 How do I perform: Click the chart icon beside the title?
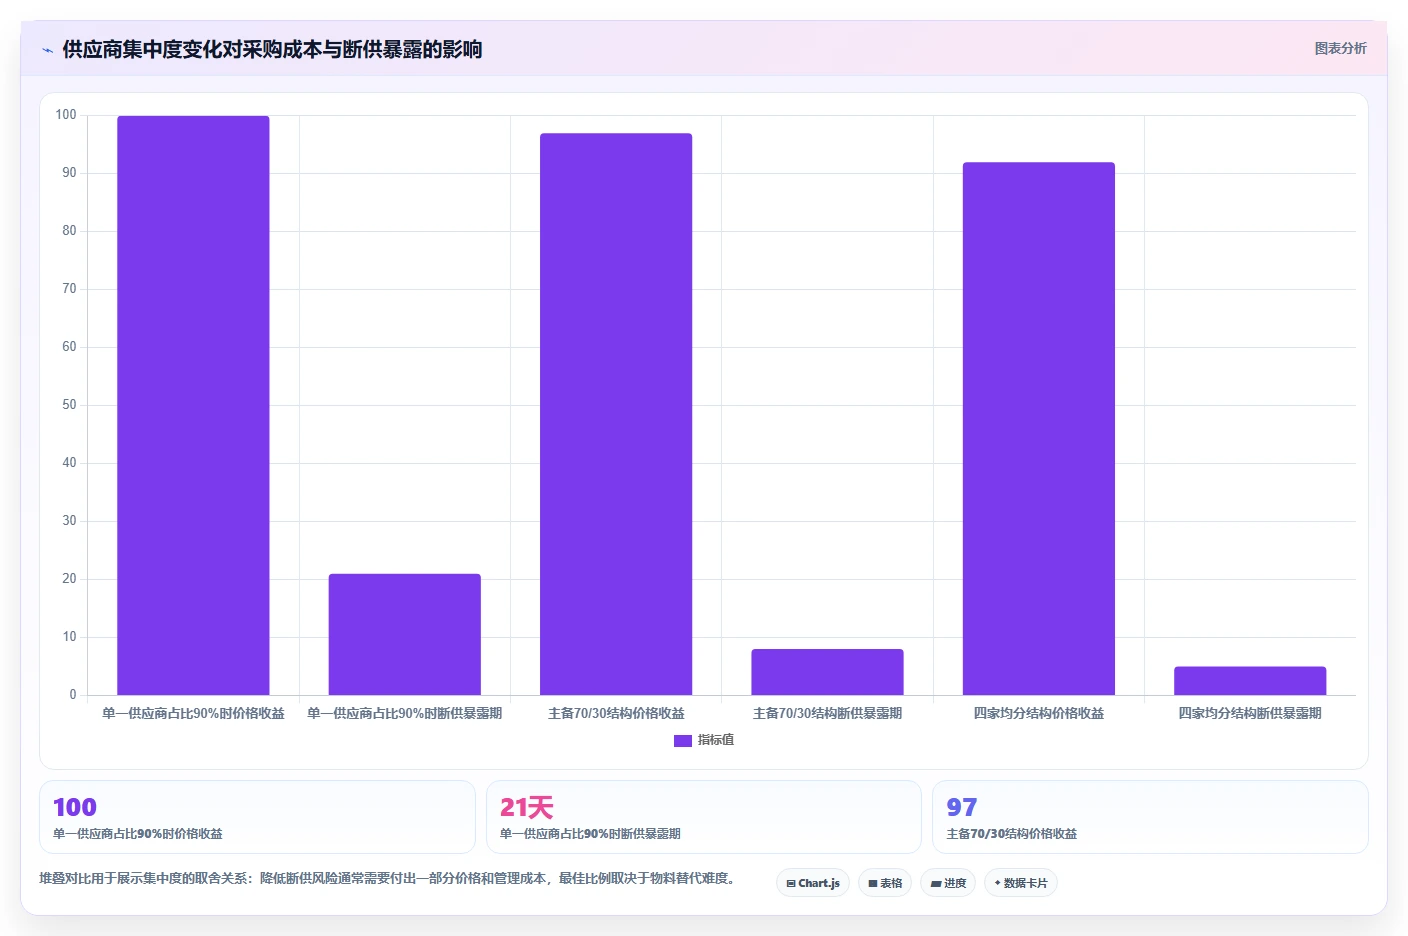coord(47,50)
